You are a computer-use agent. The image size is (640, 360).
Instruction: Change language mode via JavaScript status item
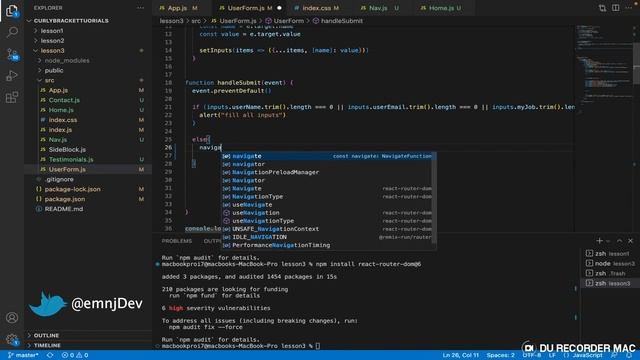(x=587, y=355)
